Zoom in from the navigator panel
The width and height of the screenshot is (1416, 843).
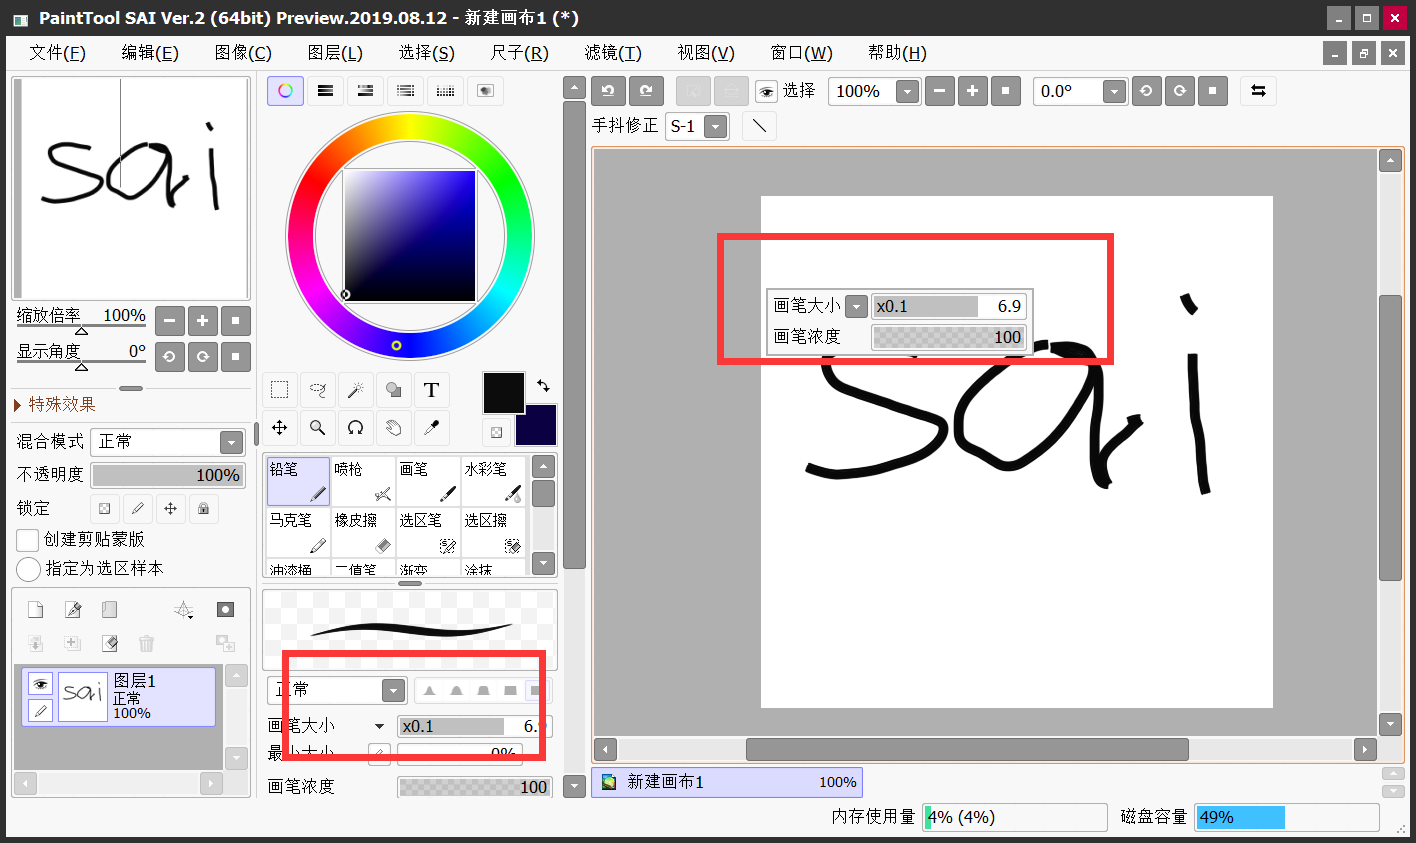(202, 321)
